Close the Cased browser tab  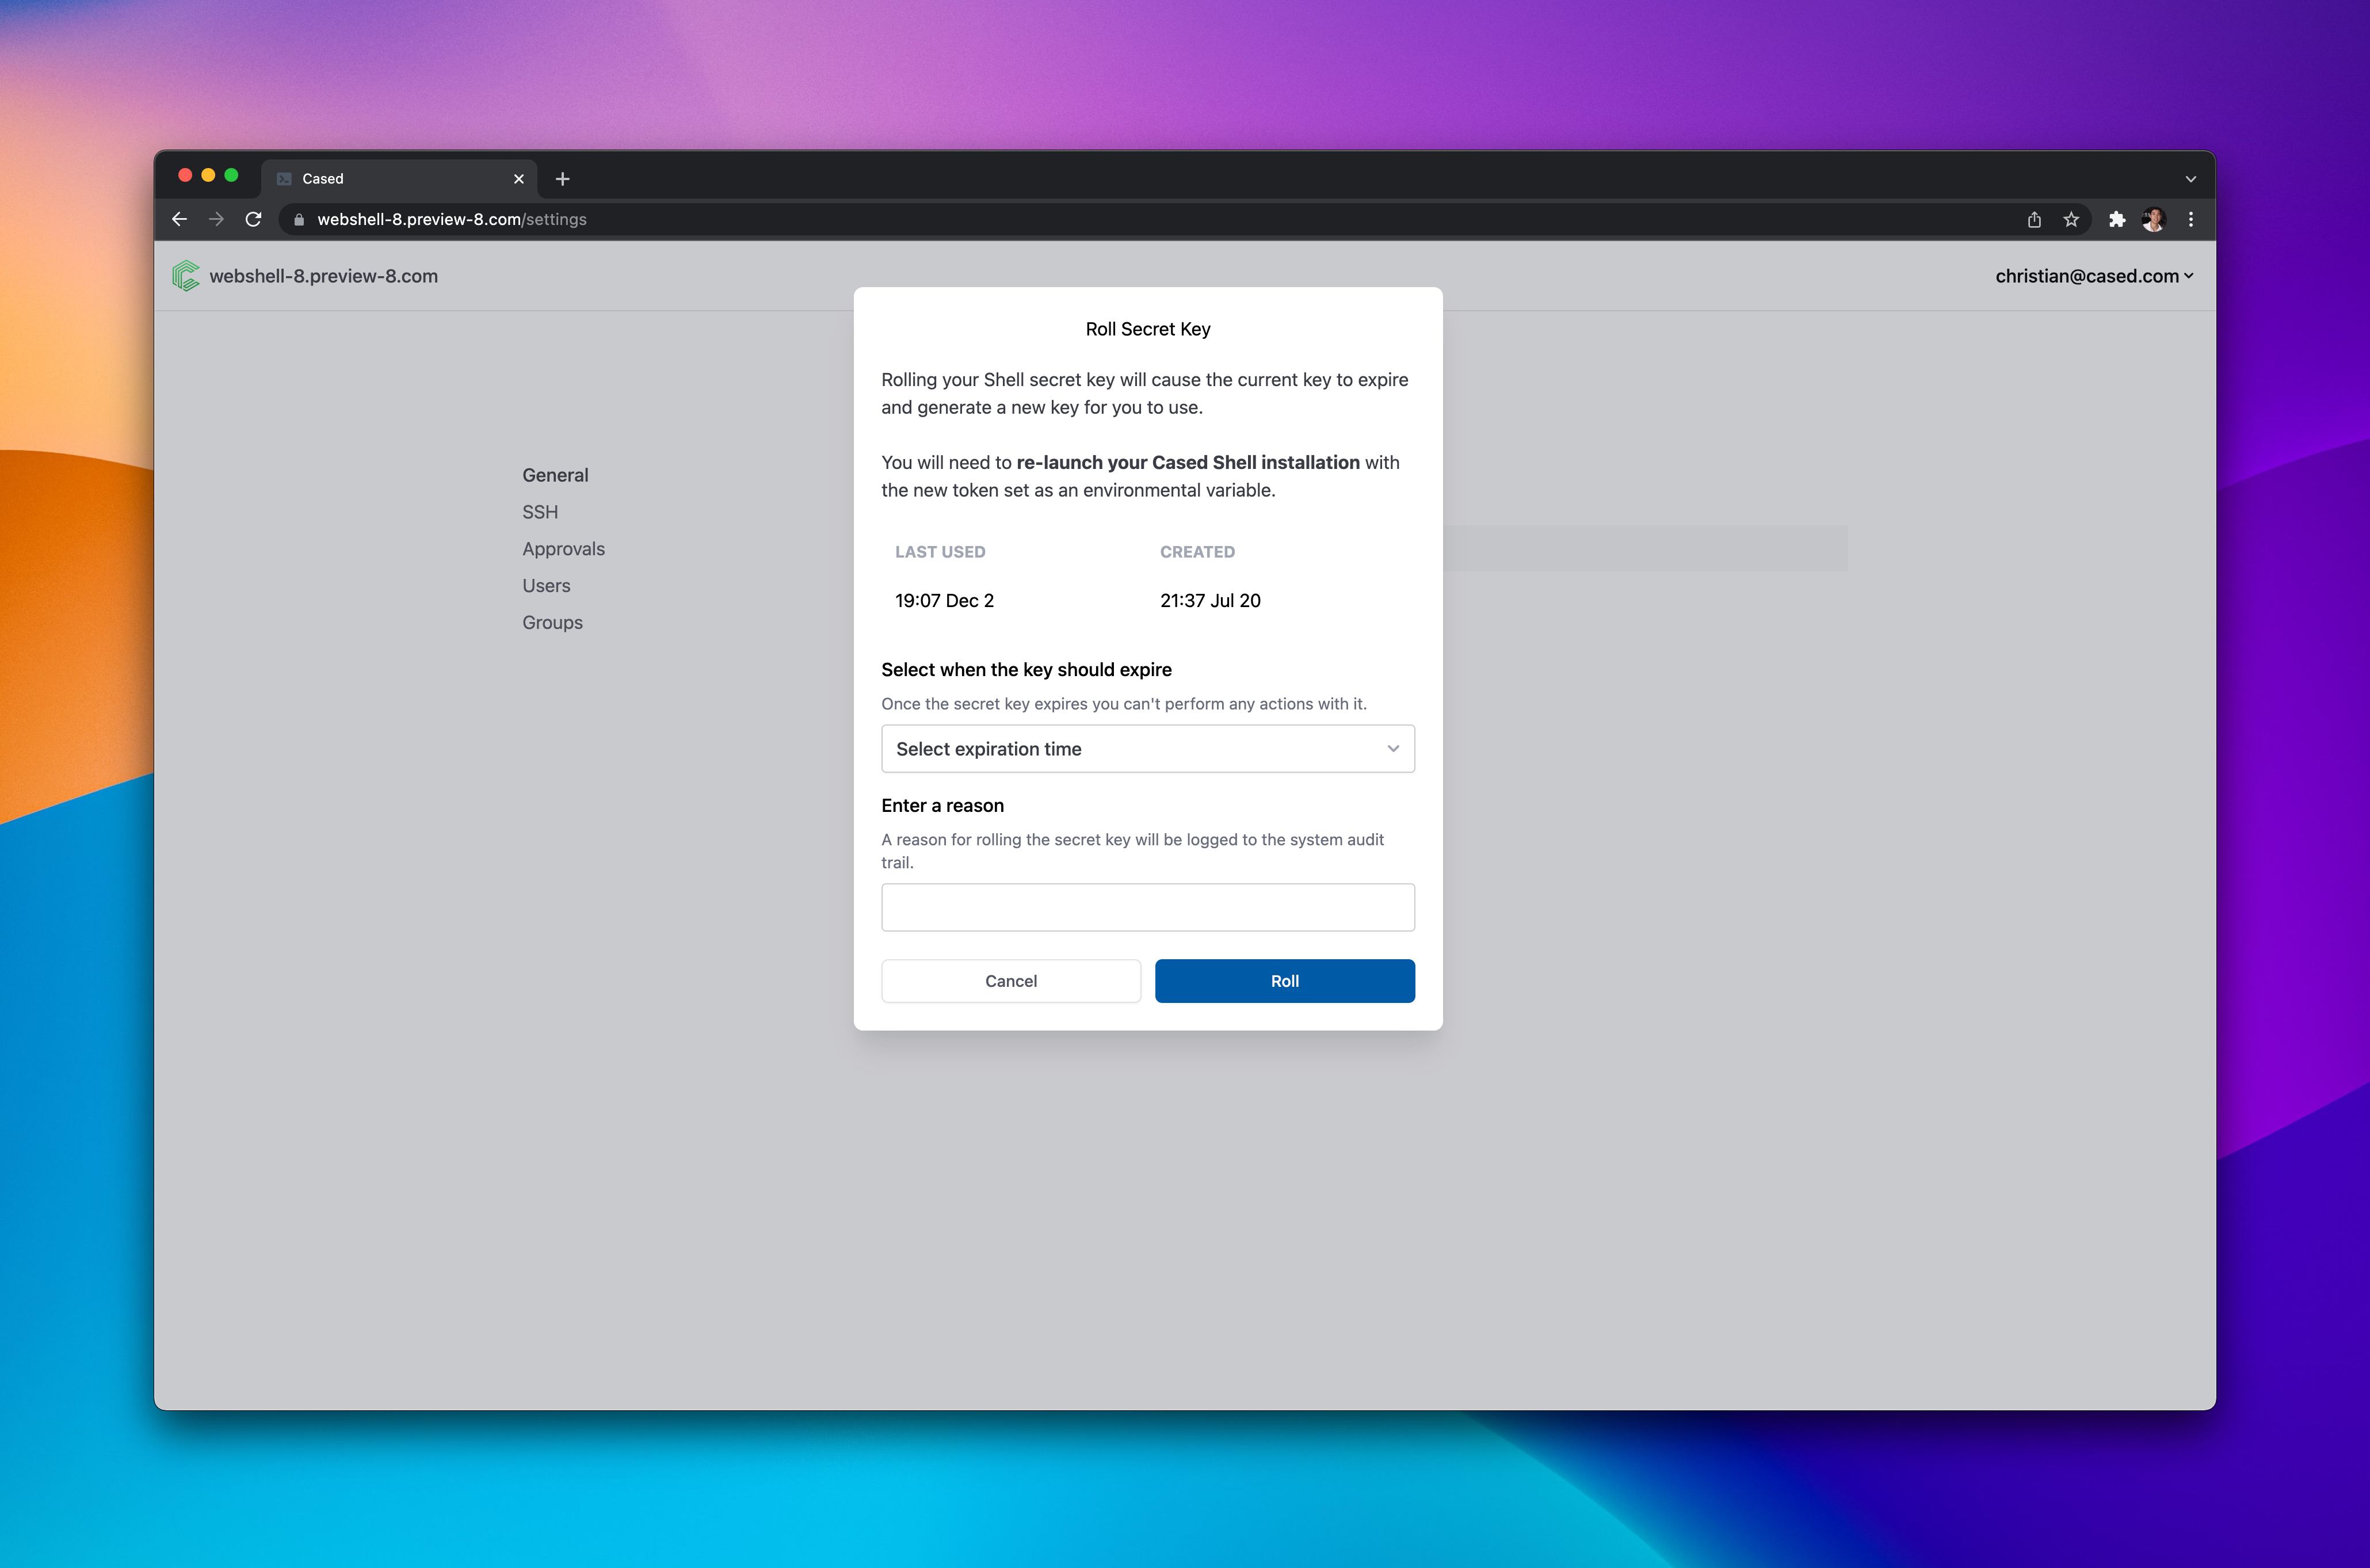(519, 179)
